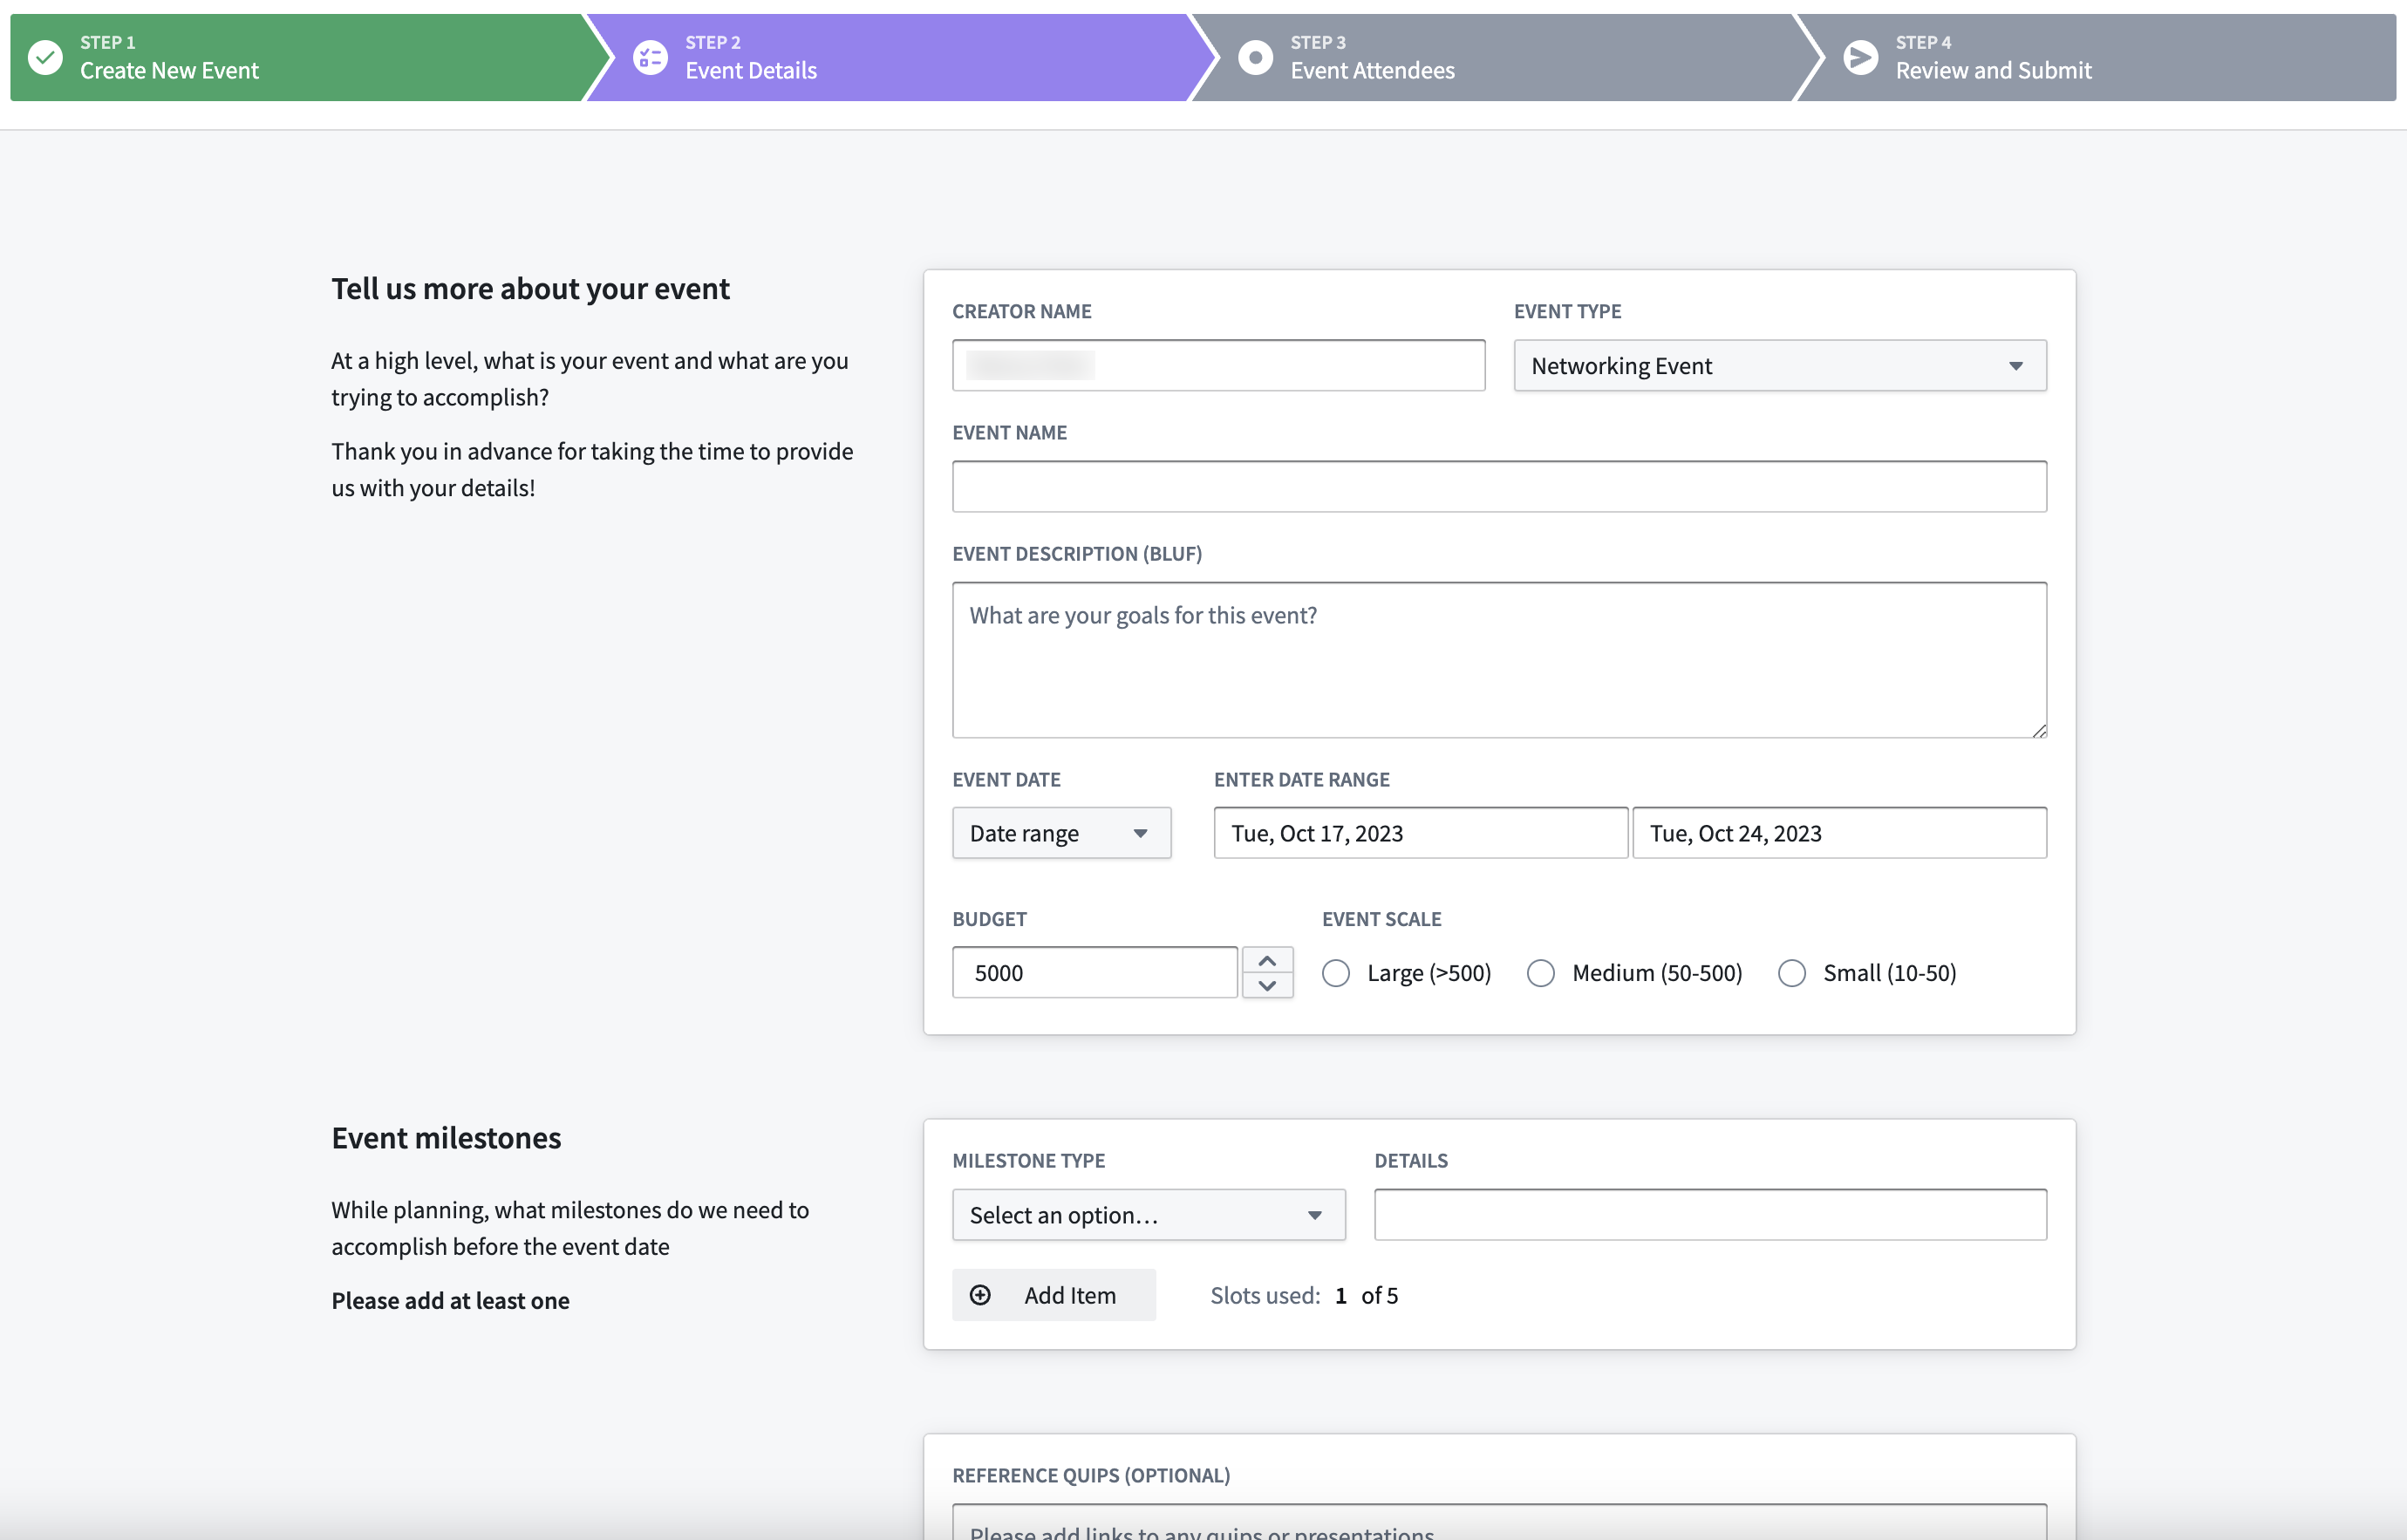The image size is (2407, 1540).
Task: Open the Event Attendees step
Action: tap(1505, 57)
